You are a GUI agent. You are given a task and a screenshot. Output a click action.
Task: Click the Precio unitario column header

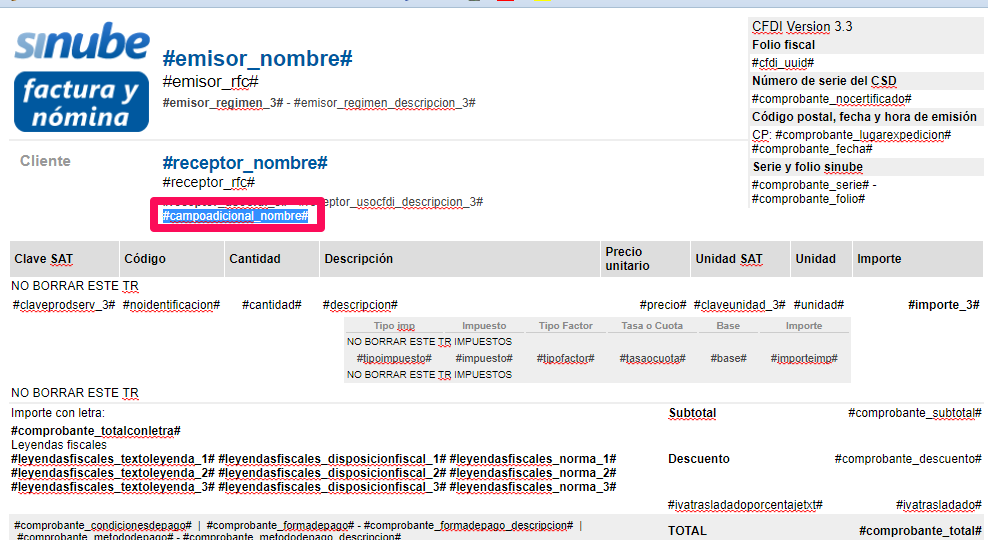pos(627,259)
